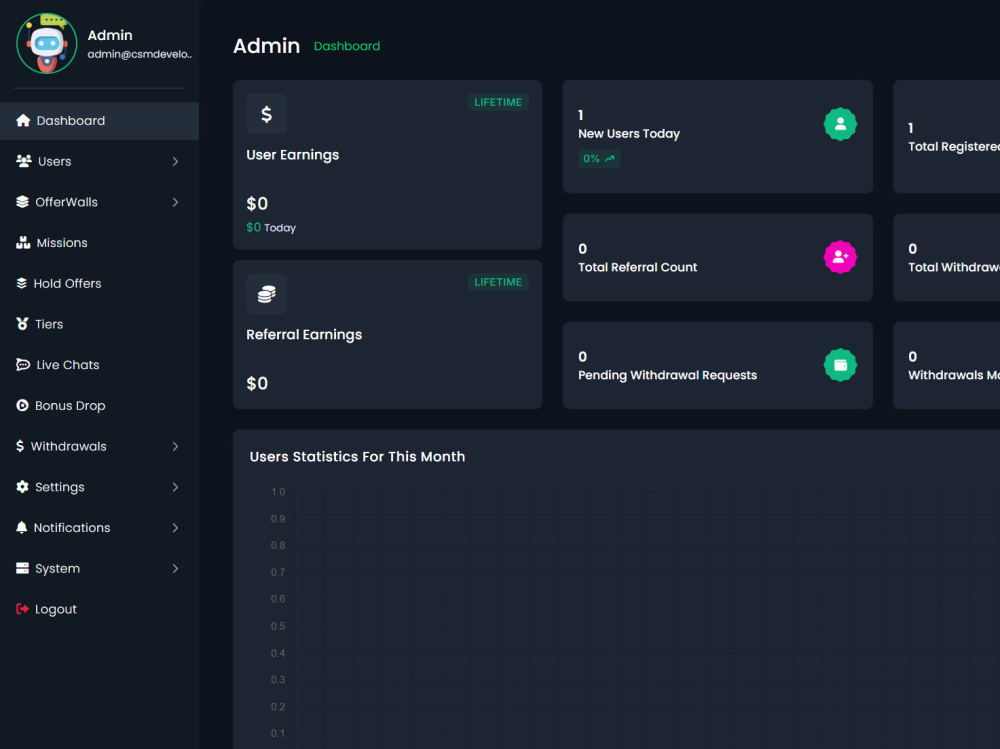The image size is (1000, 749).
Task: Click the green Dashboard breadcrumb link
Action: pyautogui.click(x=347, y=46)
